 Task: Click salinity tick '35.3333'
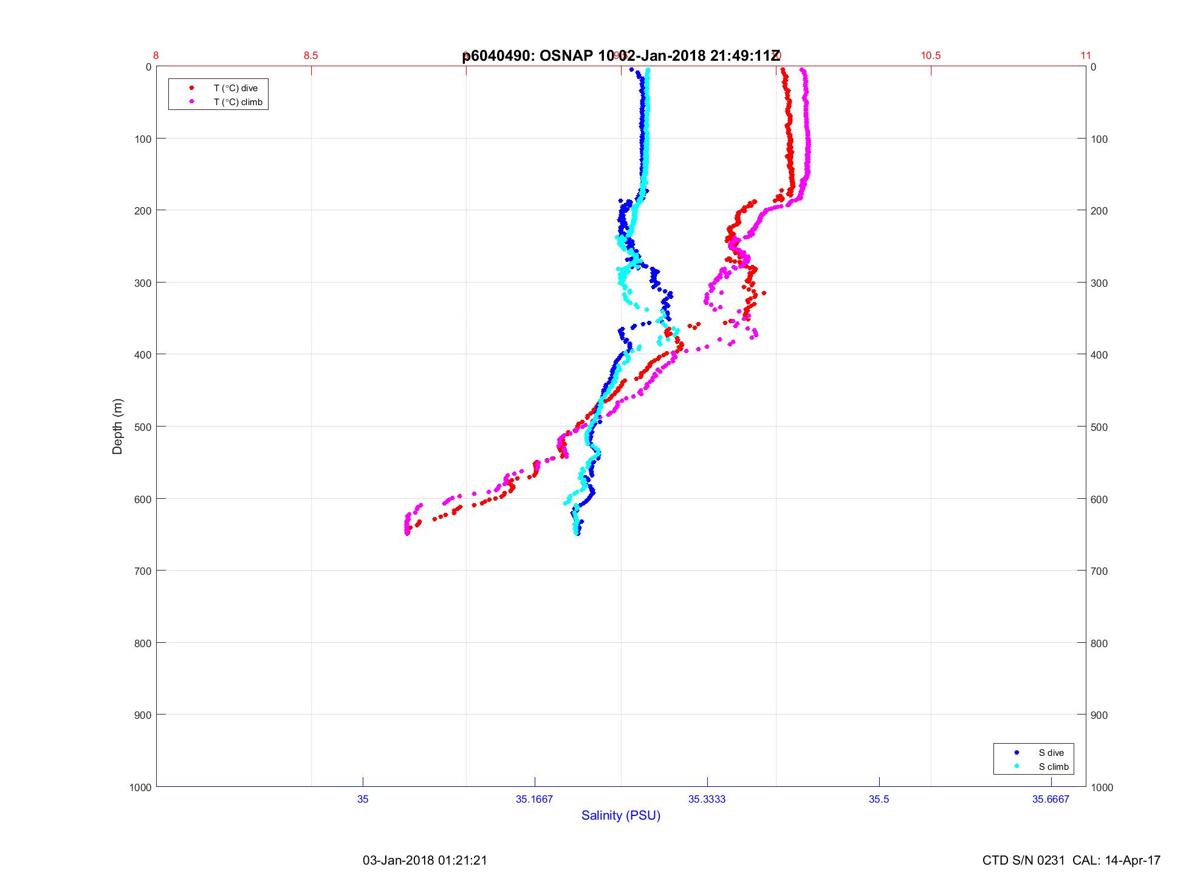[707, 798]
